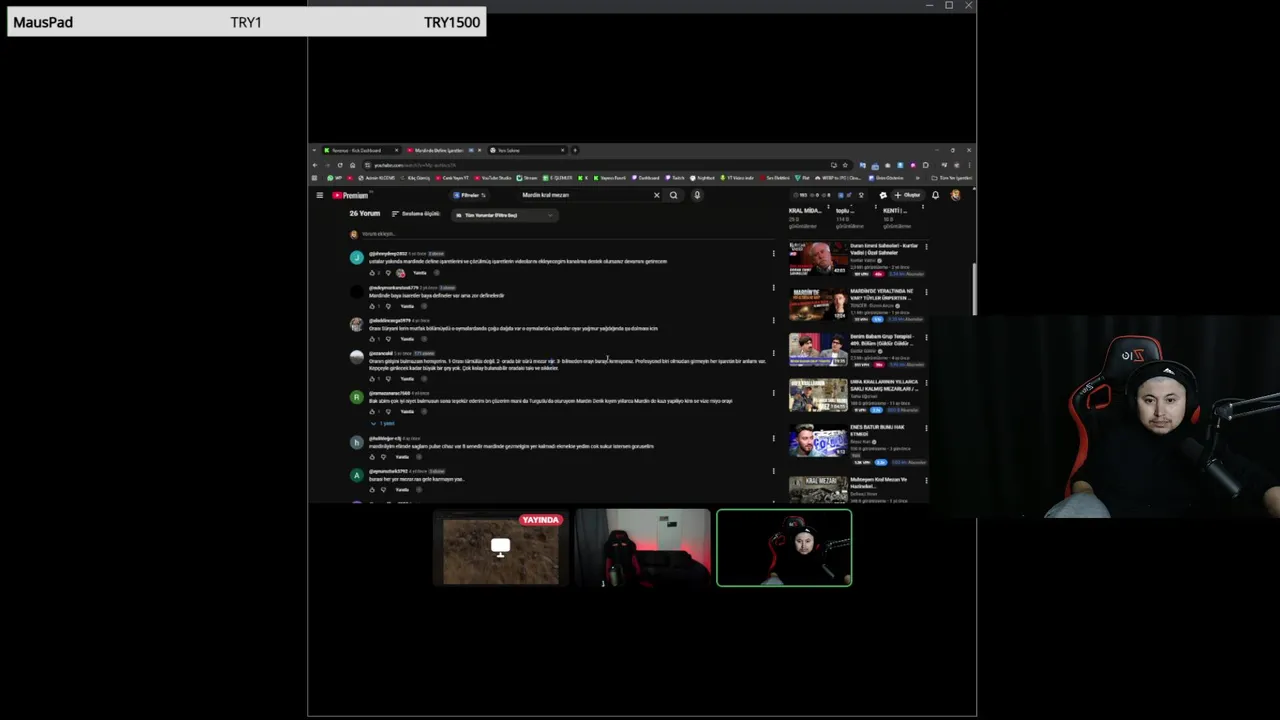Switch to the Mardin'de Define İşaretleri tab
This screenshot has height=720, width=1280.
point(443,150)
